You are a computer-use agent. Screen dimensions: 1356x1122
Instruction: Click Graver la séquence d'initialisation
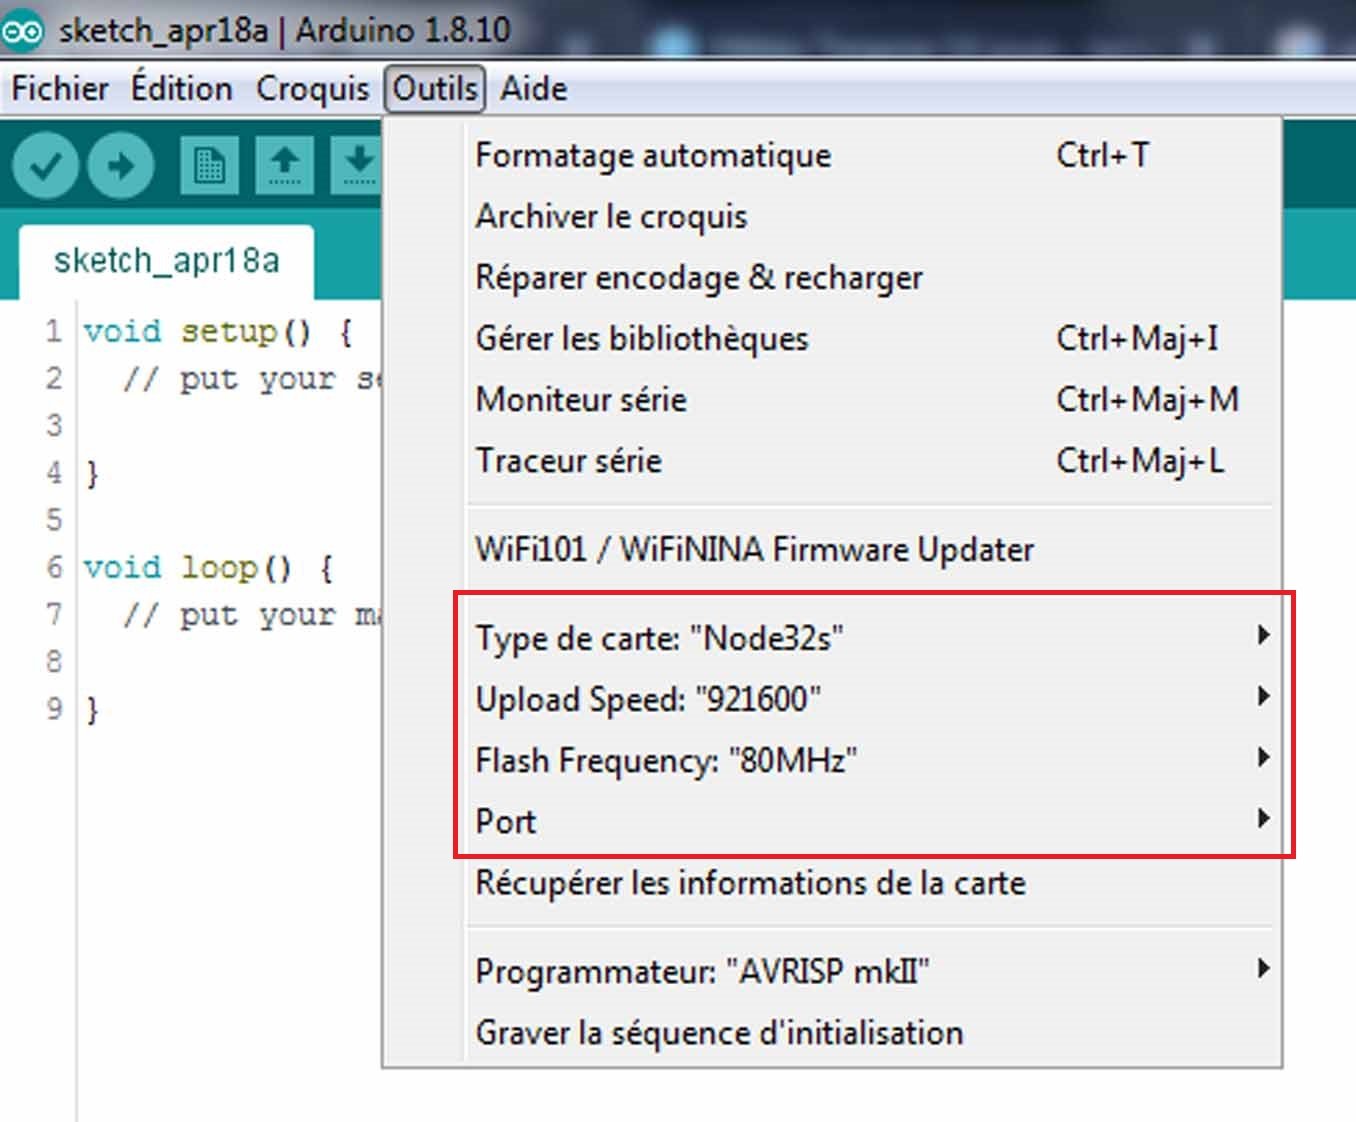point(873,1032)
